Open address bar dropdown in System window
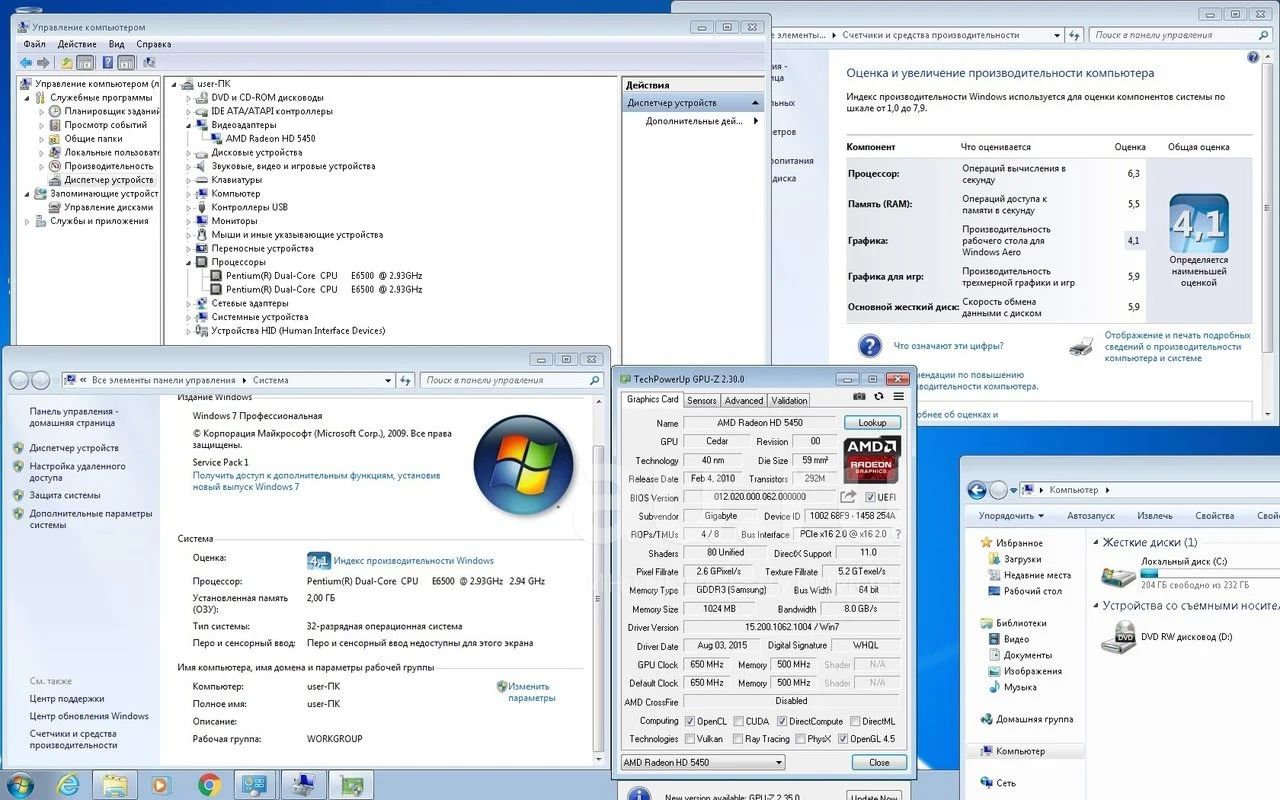 point(388,380)
